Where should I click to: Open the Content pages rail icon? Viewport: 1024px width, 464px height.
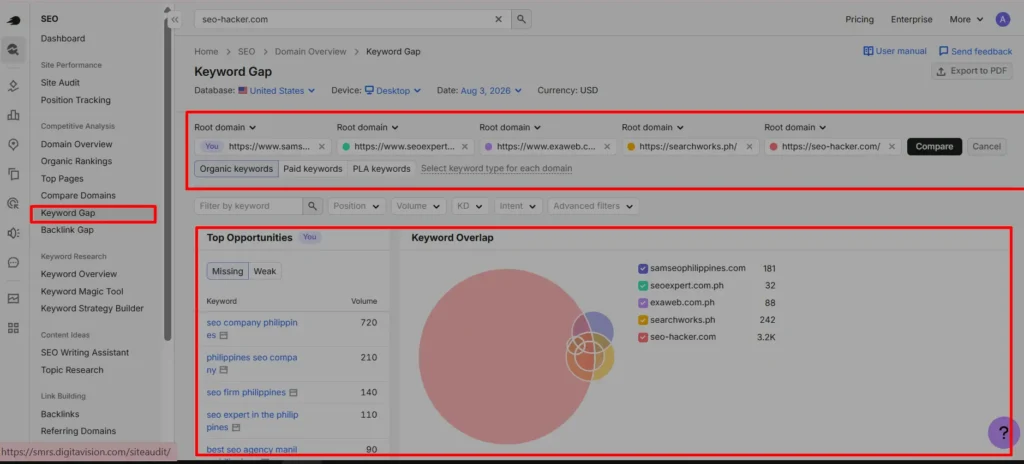tap(13, 174)
